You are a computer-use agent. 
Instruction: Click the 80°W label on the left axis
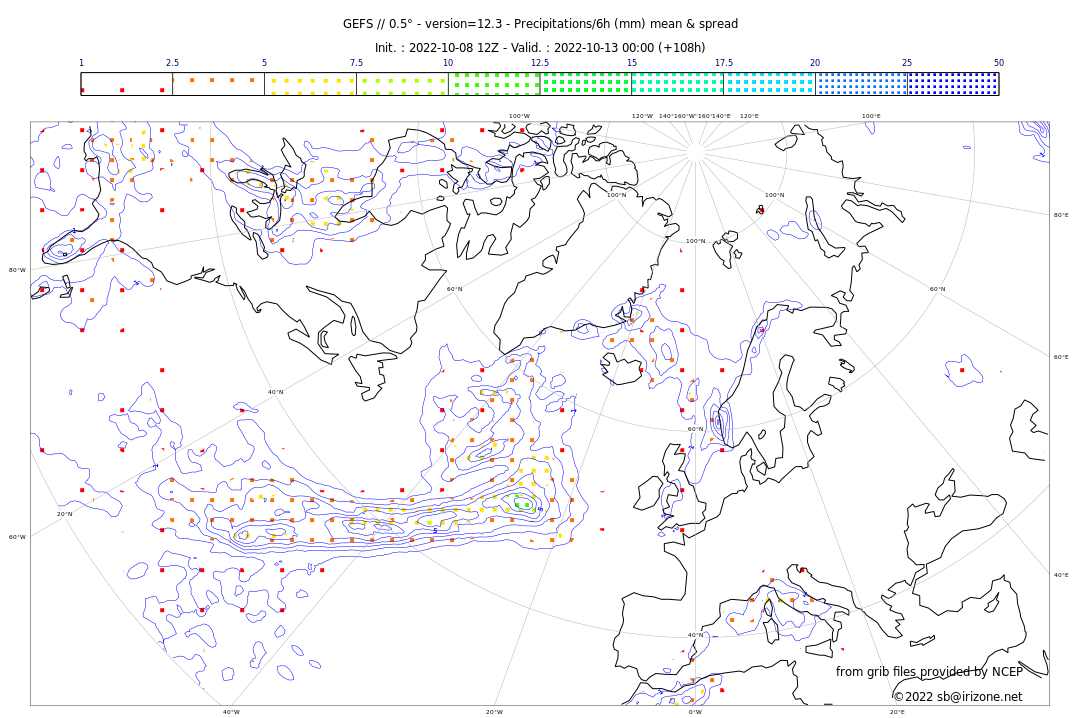17,270
